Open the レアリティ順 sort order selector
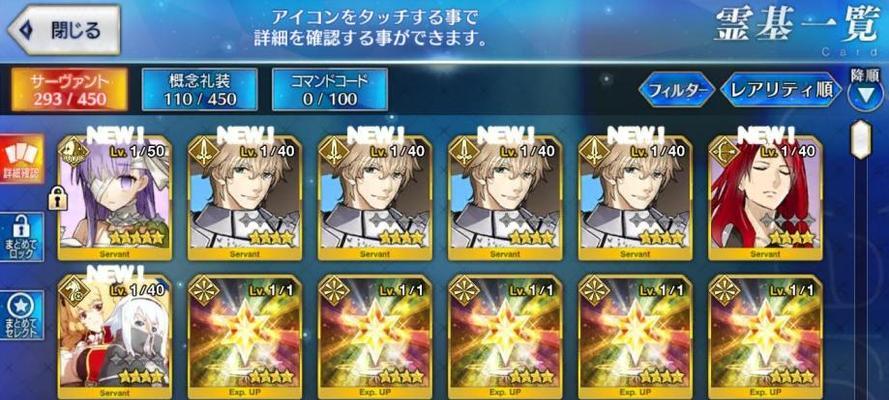This screenshot has width=889, height=400. point(781,90)
